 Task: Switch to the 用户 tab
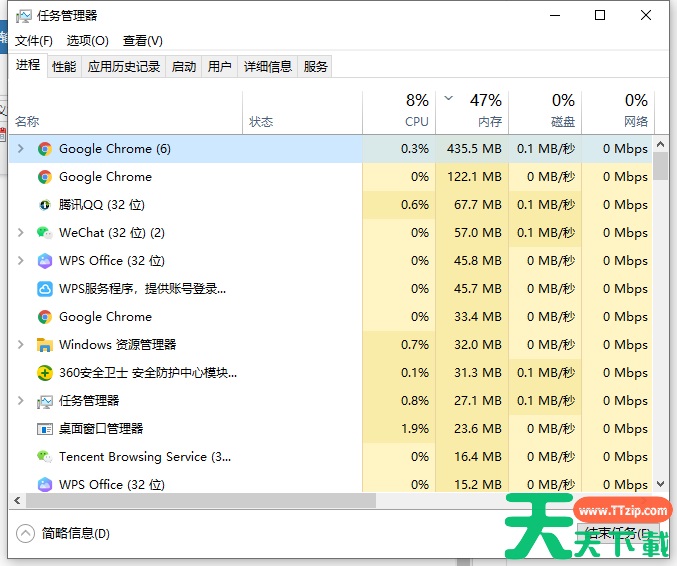click(220, 66)
